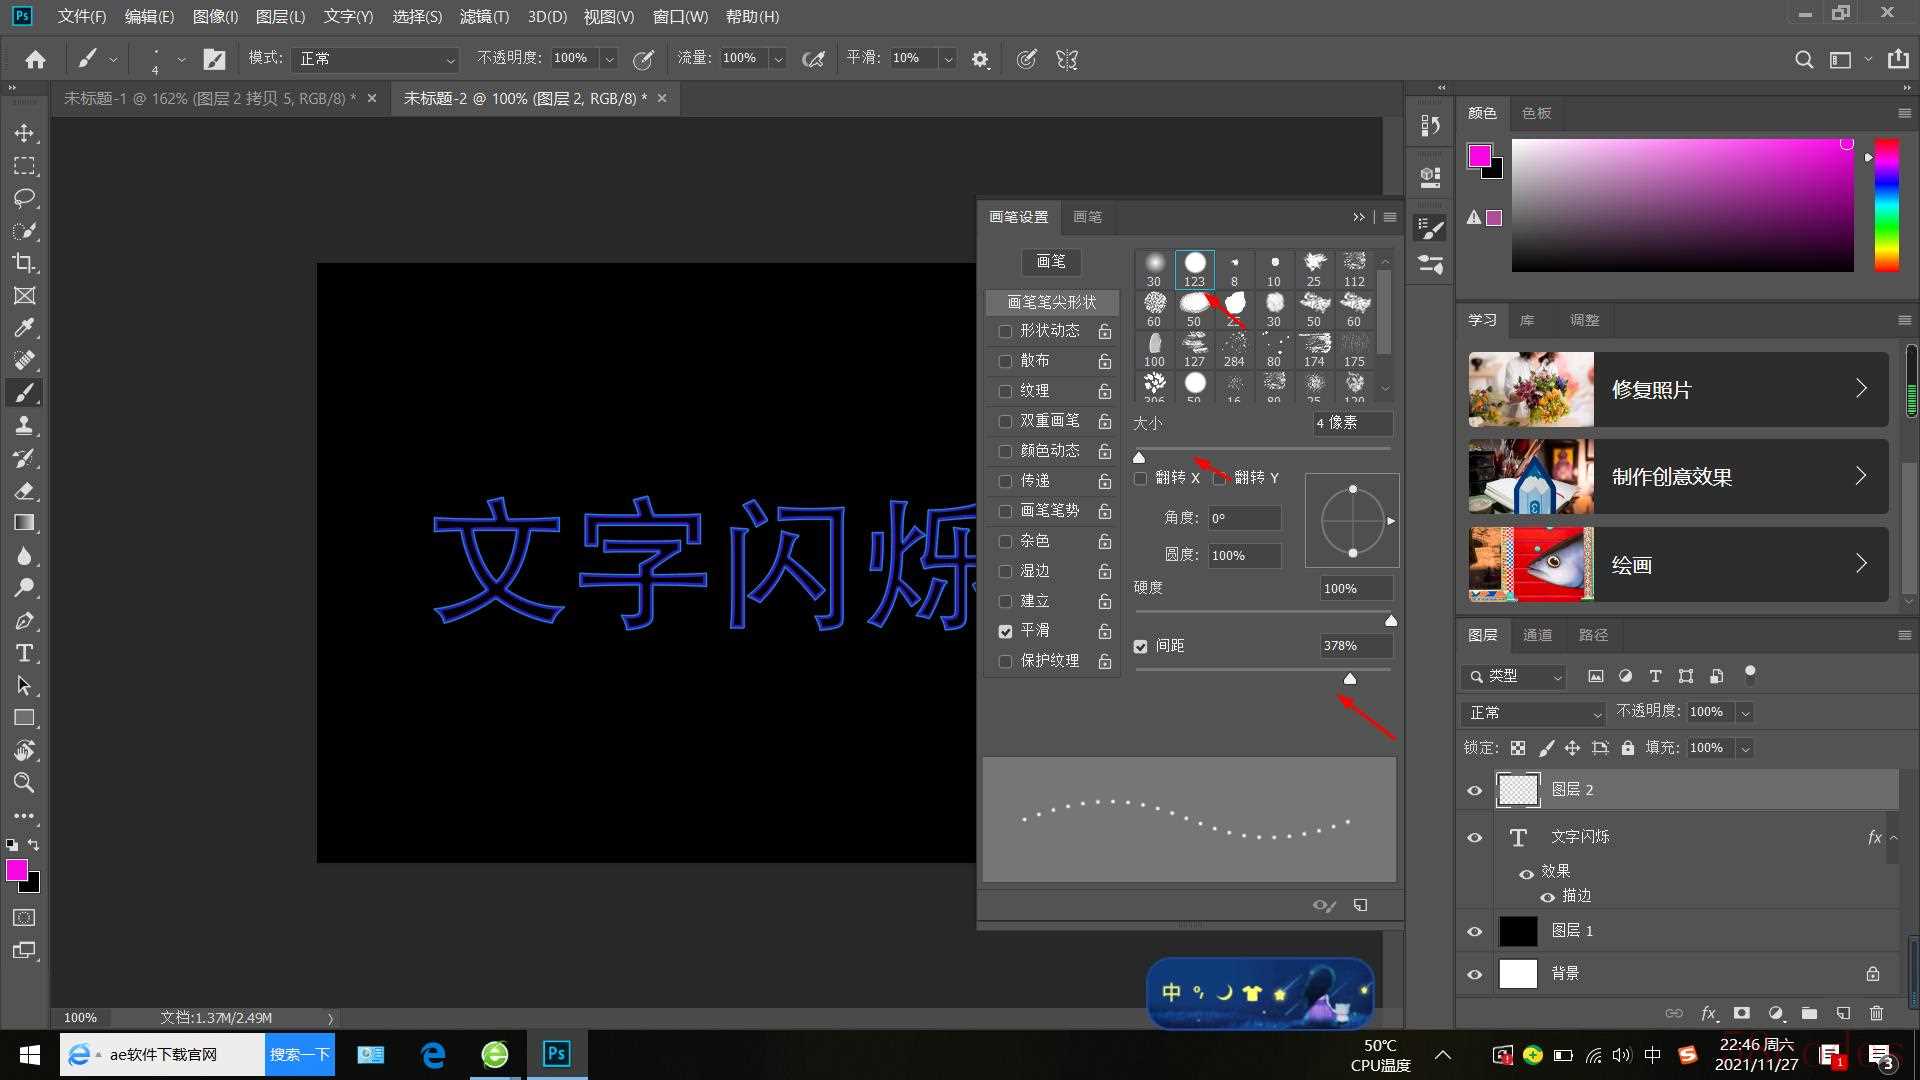This screenshot has height=1080, width=1920.
Task: Click the delete layer trash icon
Action: pyautogui.click(x=1876, y=1013)
